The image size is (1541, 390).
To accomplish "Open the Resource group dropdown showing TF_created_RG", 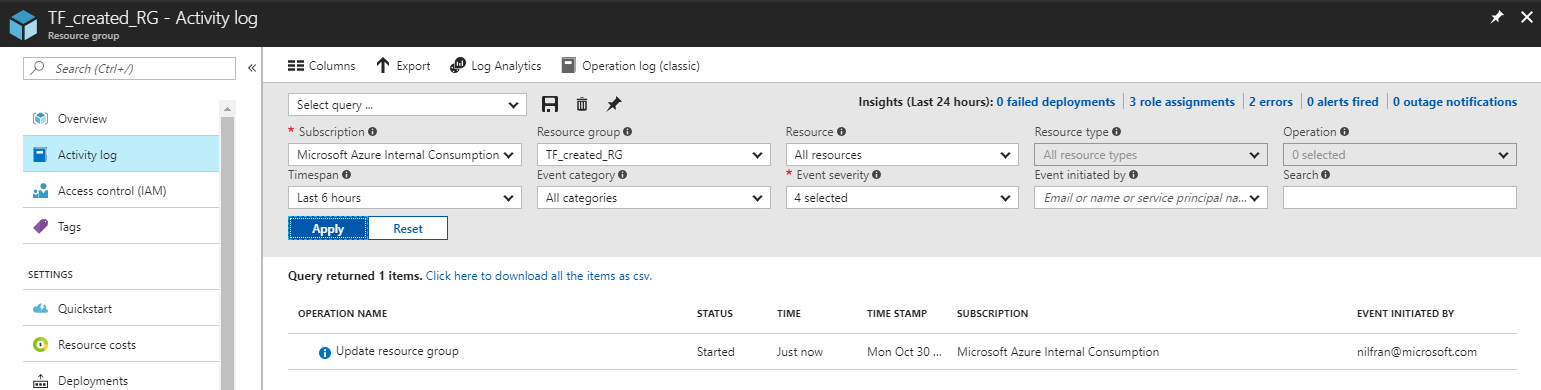I will 654,155.
